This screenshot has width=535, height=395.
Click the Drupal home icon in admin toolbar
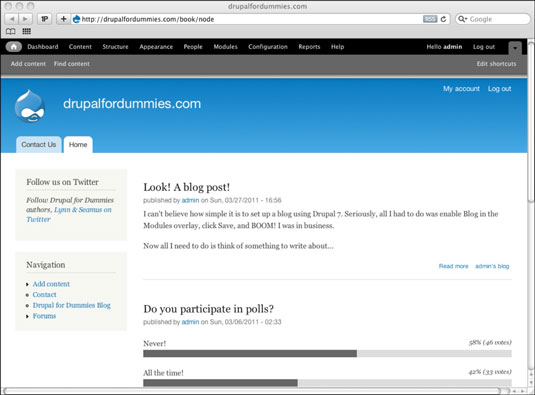tap(14, 47)
